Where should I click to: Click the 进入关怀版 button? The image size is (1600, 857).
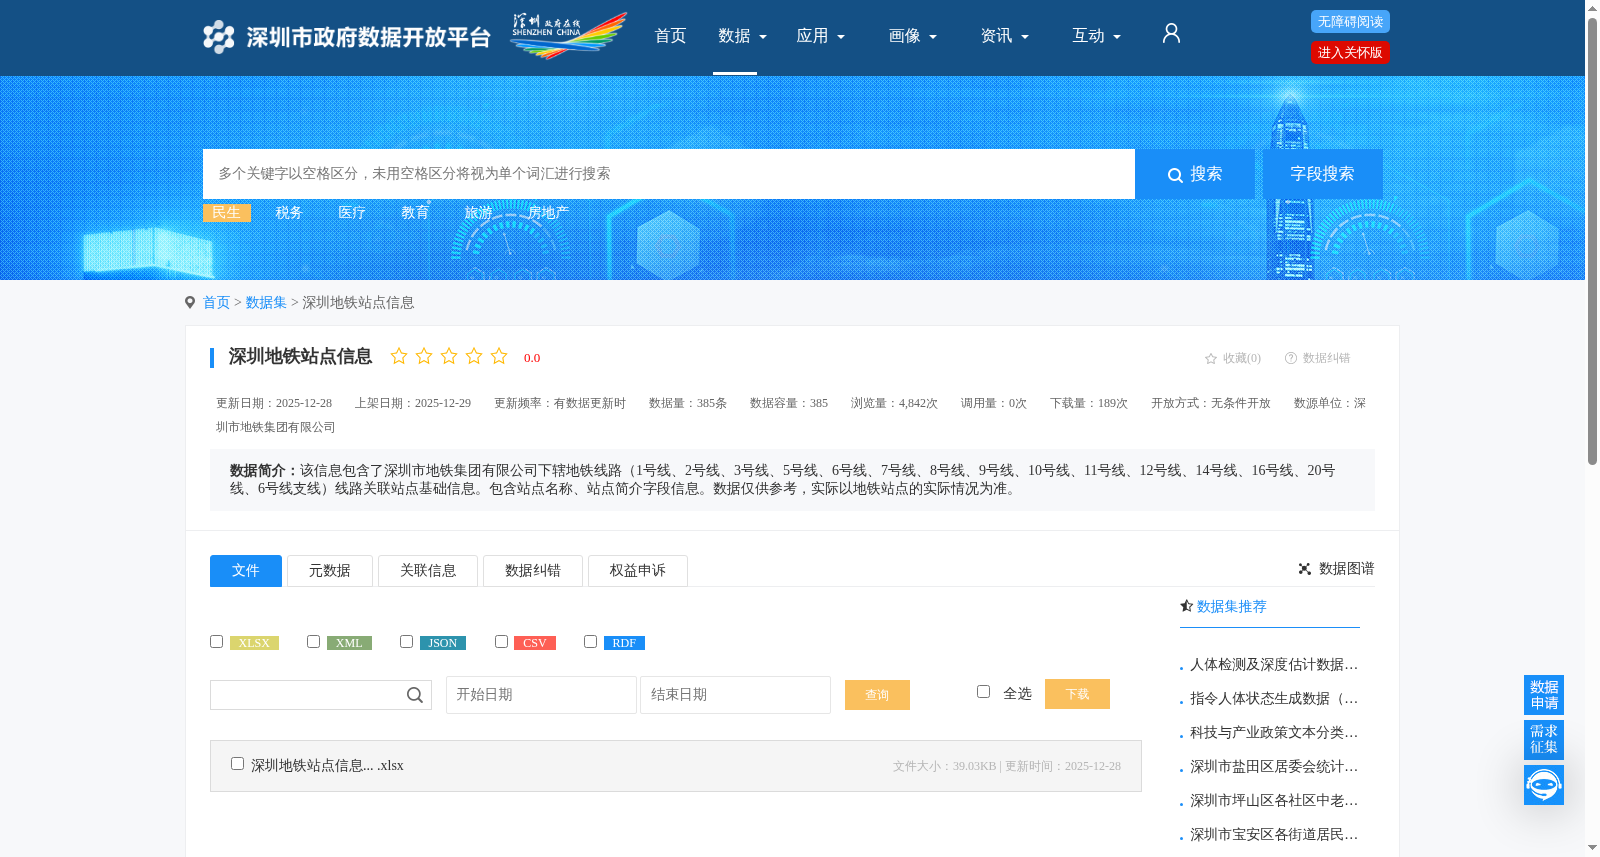pos(1350,53)
